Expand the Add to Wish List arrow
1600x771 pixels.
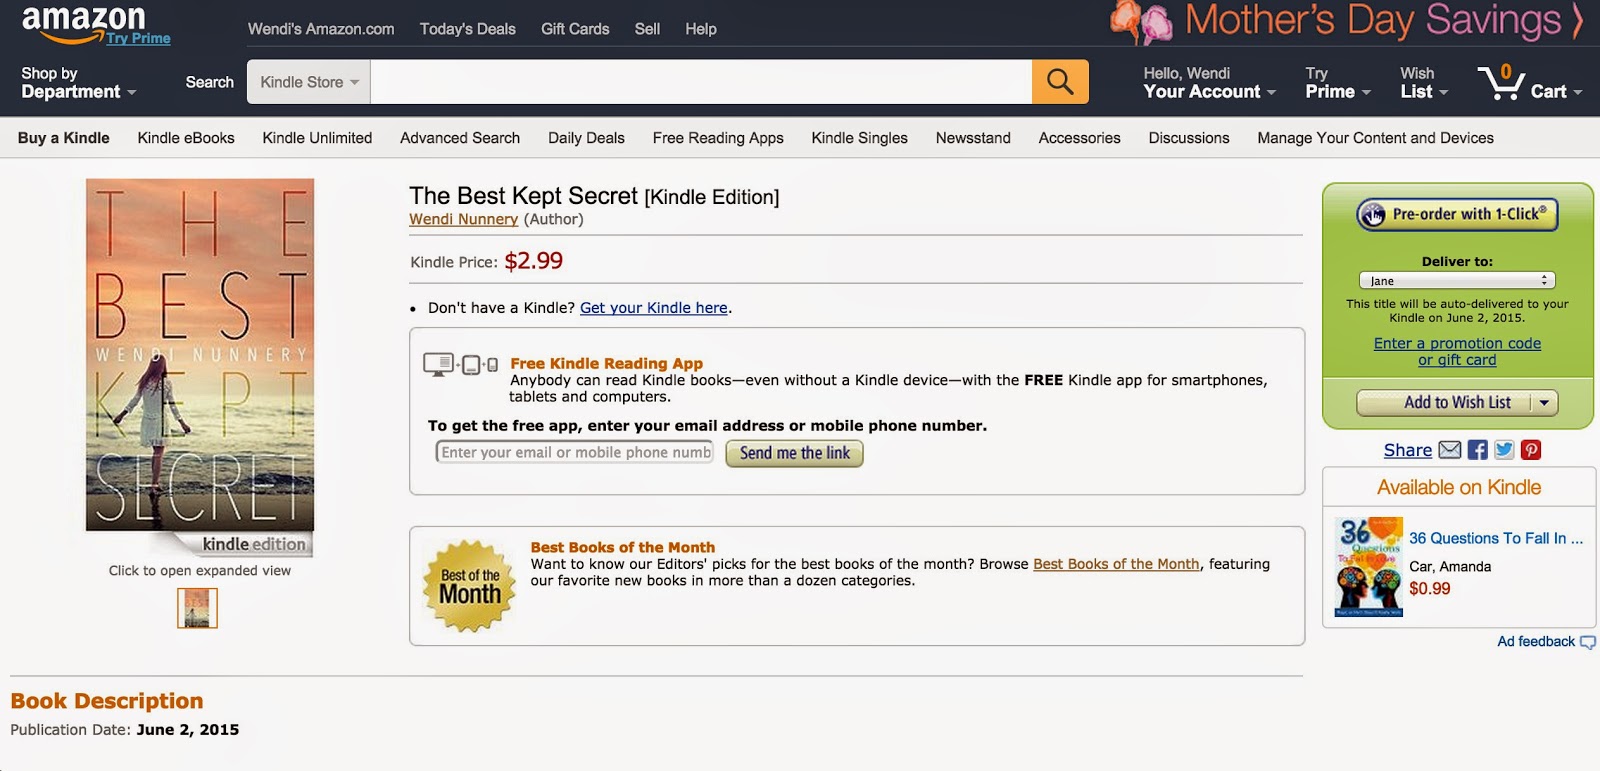(1544, 403)
